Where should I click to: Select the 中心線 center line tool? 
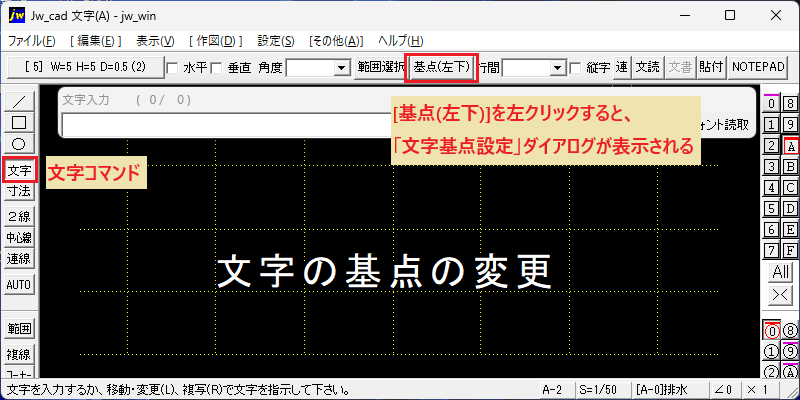19,238
